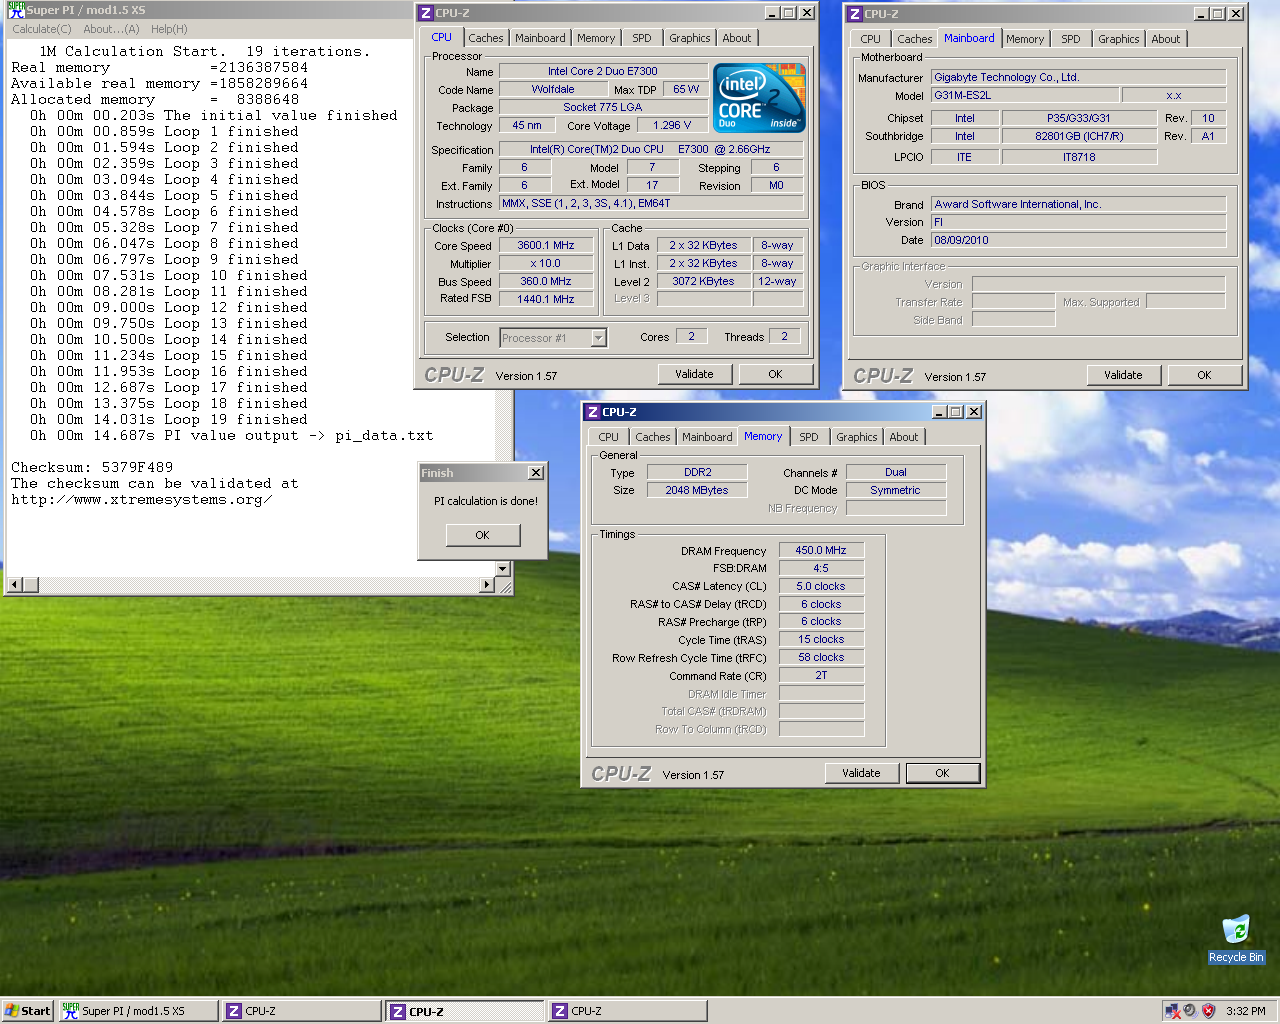
Task: Click Validate in the CPU-Z Memory window
Action: (862, 773)
